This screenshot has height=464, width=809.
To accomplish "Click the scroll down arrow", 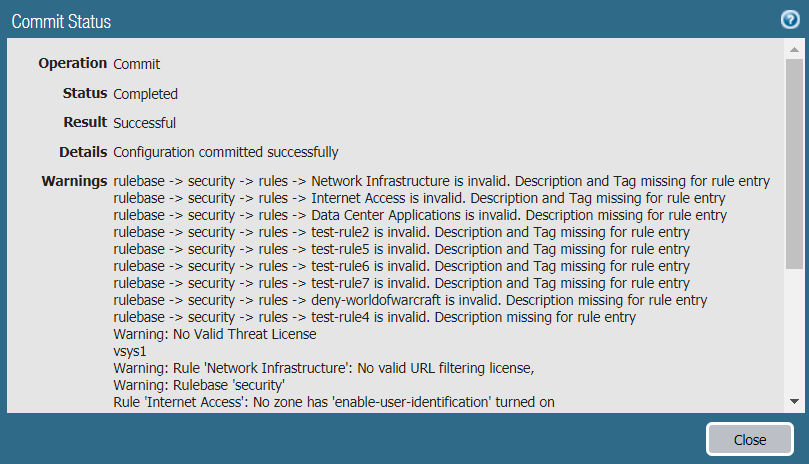I will [x=793, y=401].
